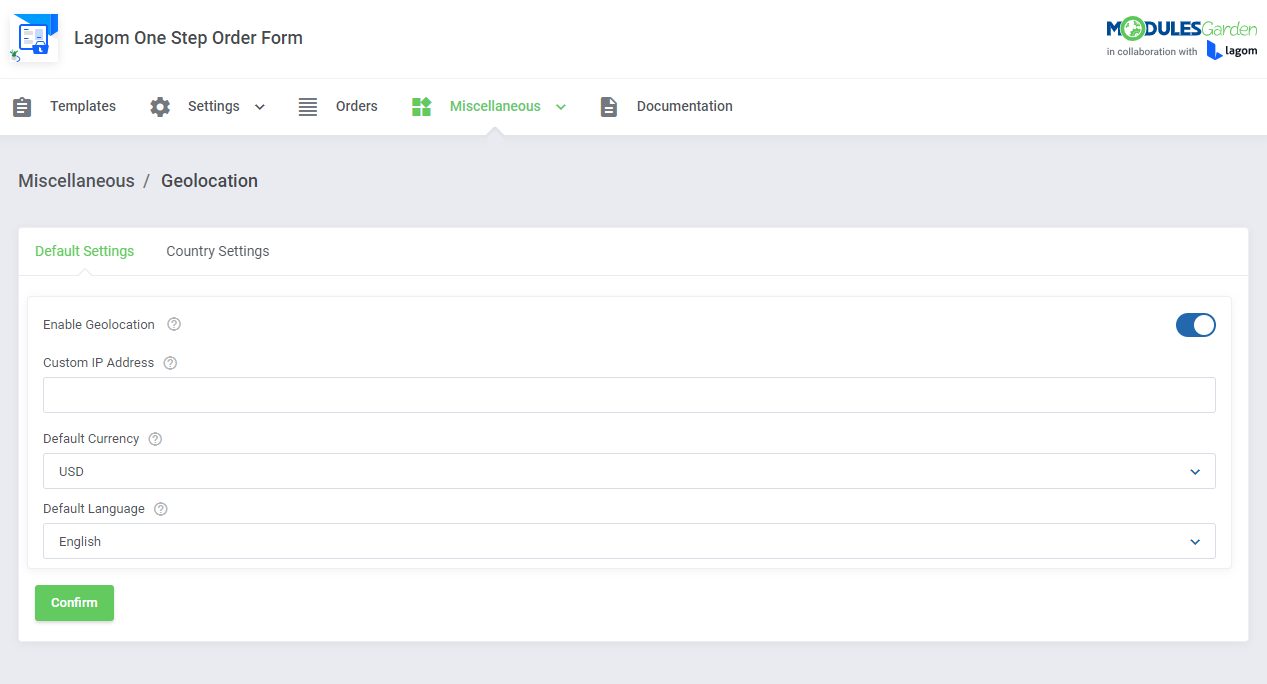Switch to the Country Settings tab

(218, 251)
